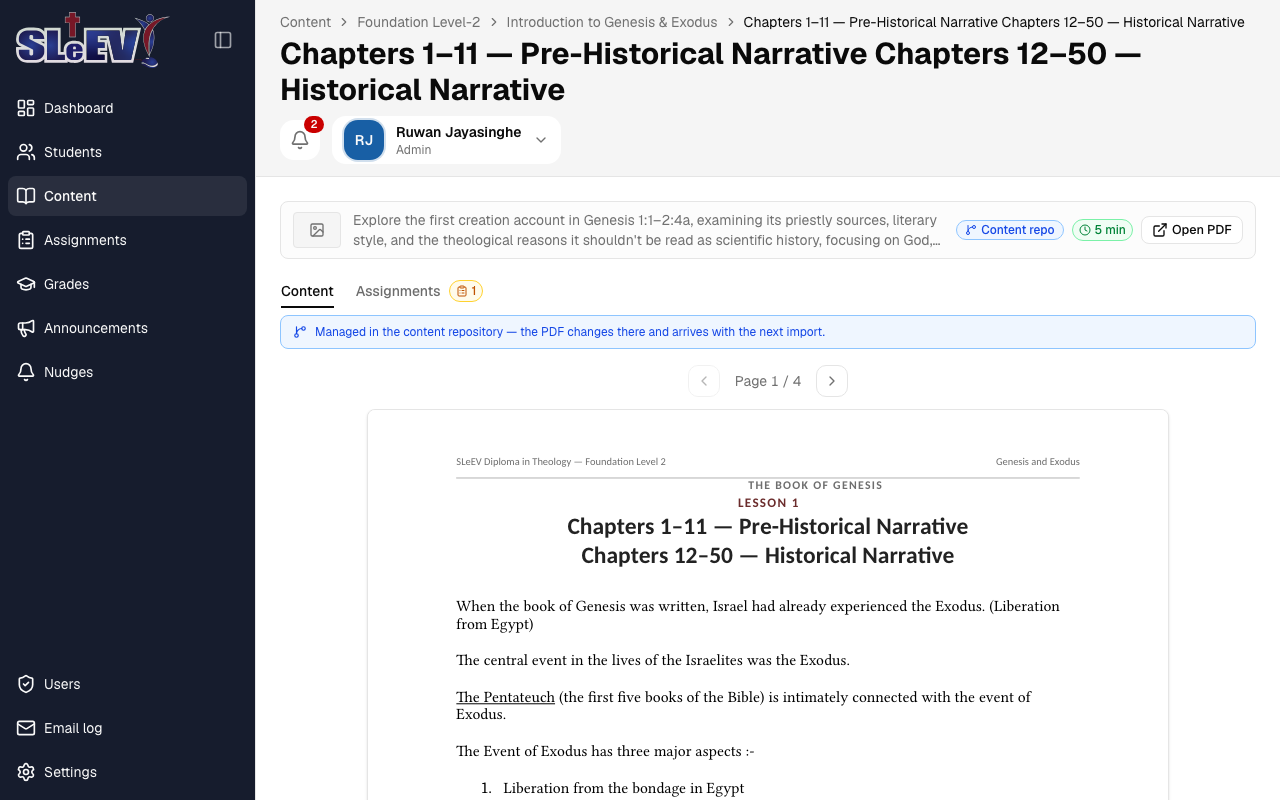
Task: Switch to the Assignments tab
Action: (x=398, y=291)
